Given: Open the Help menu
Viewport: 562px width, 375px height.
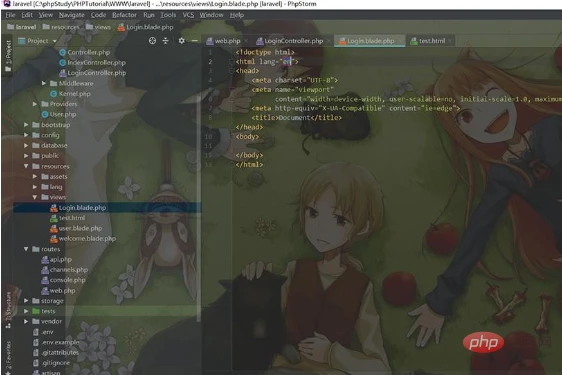Looking at the screenshot, I should [237, 15].
